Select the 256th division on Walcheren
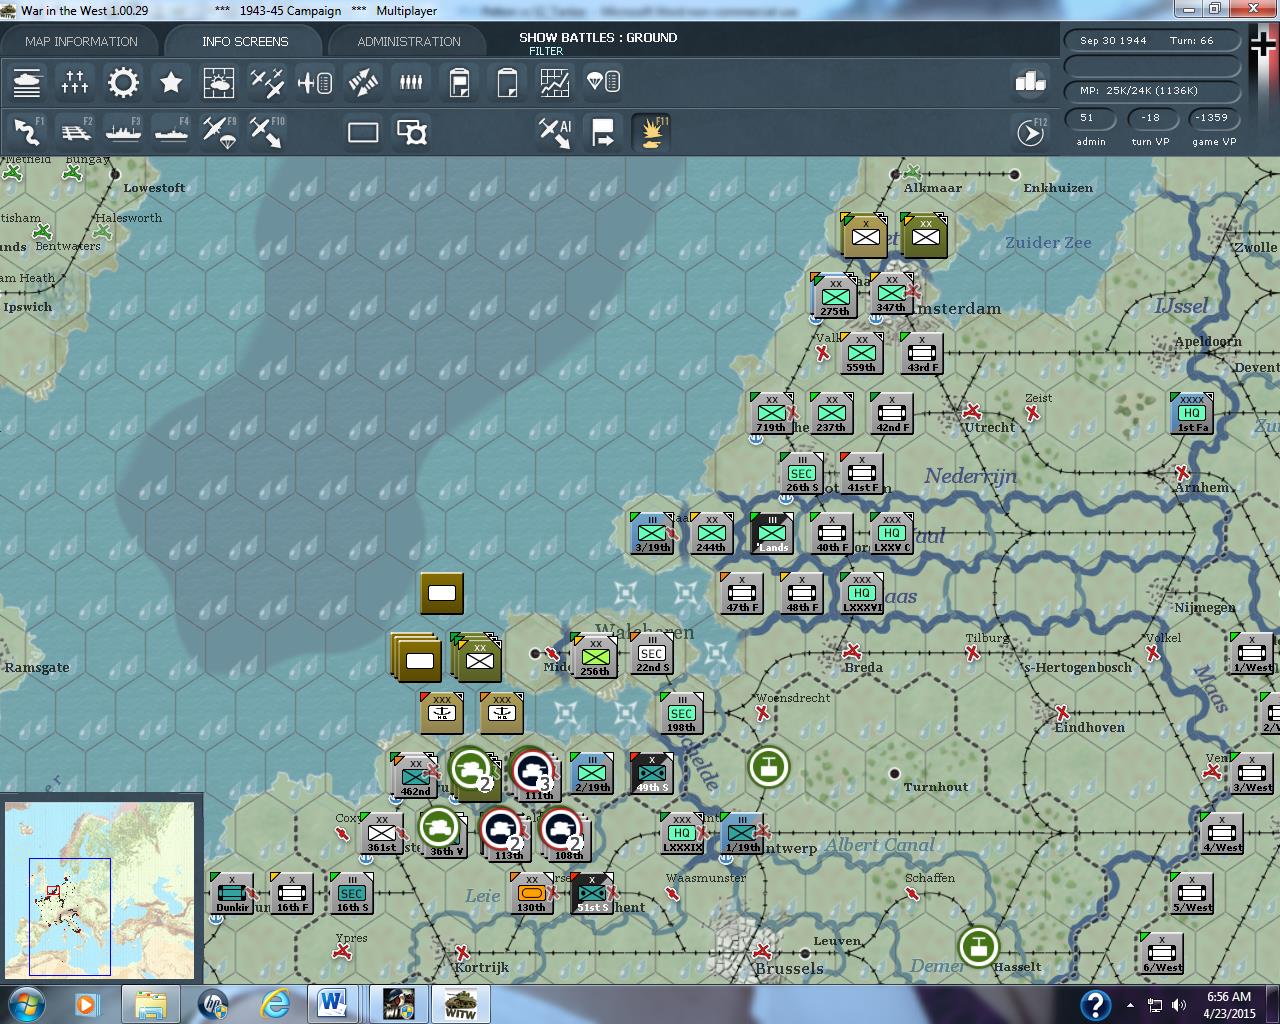Viewport: 1280px width, 1024px height. click(595, 657)
